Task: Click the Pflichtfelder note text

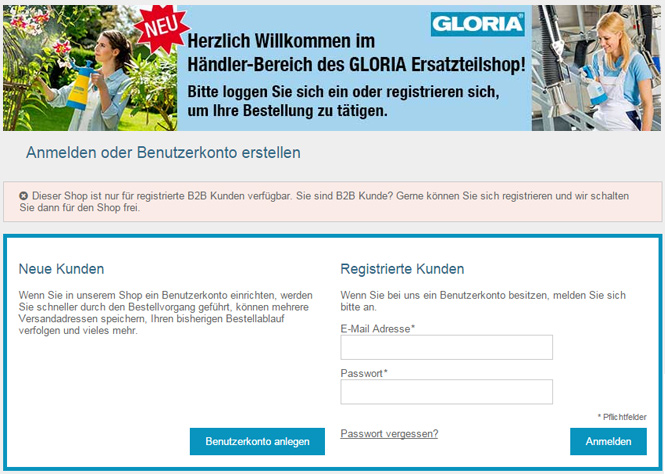Action: (x=622, y=417)
